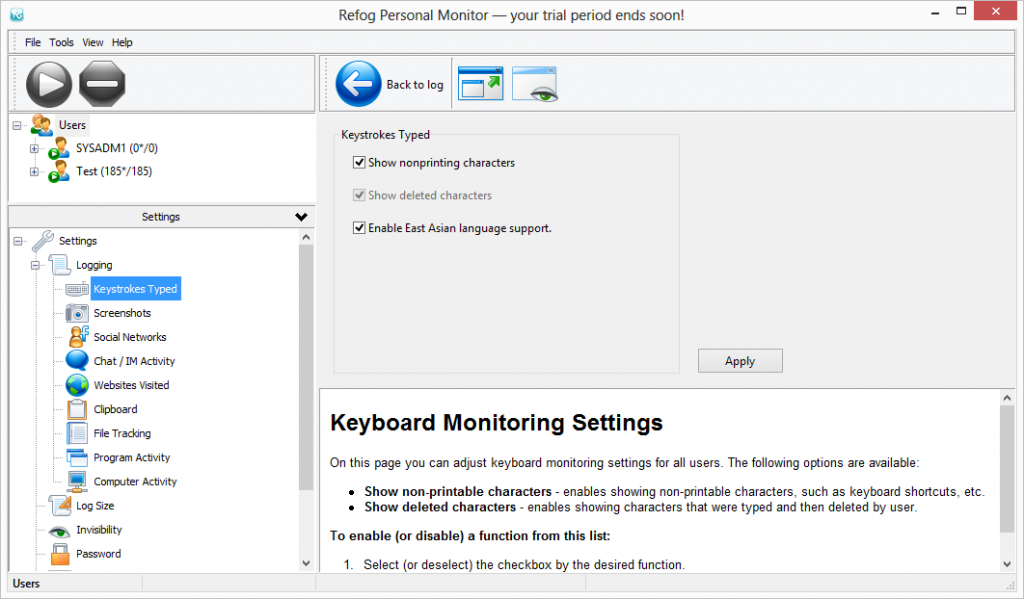Click the Apply button

(x=740, y=361)
